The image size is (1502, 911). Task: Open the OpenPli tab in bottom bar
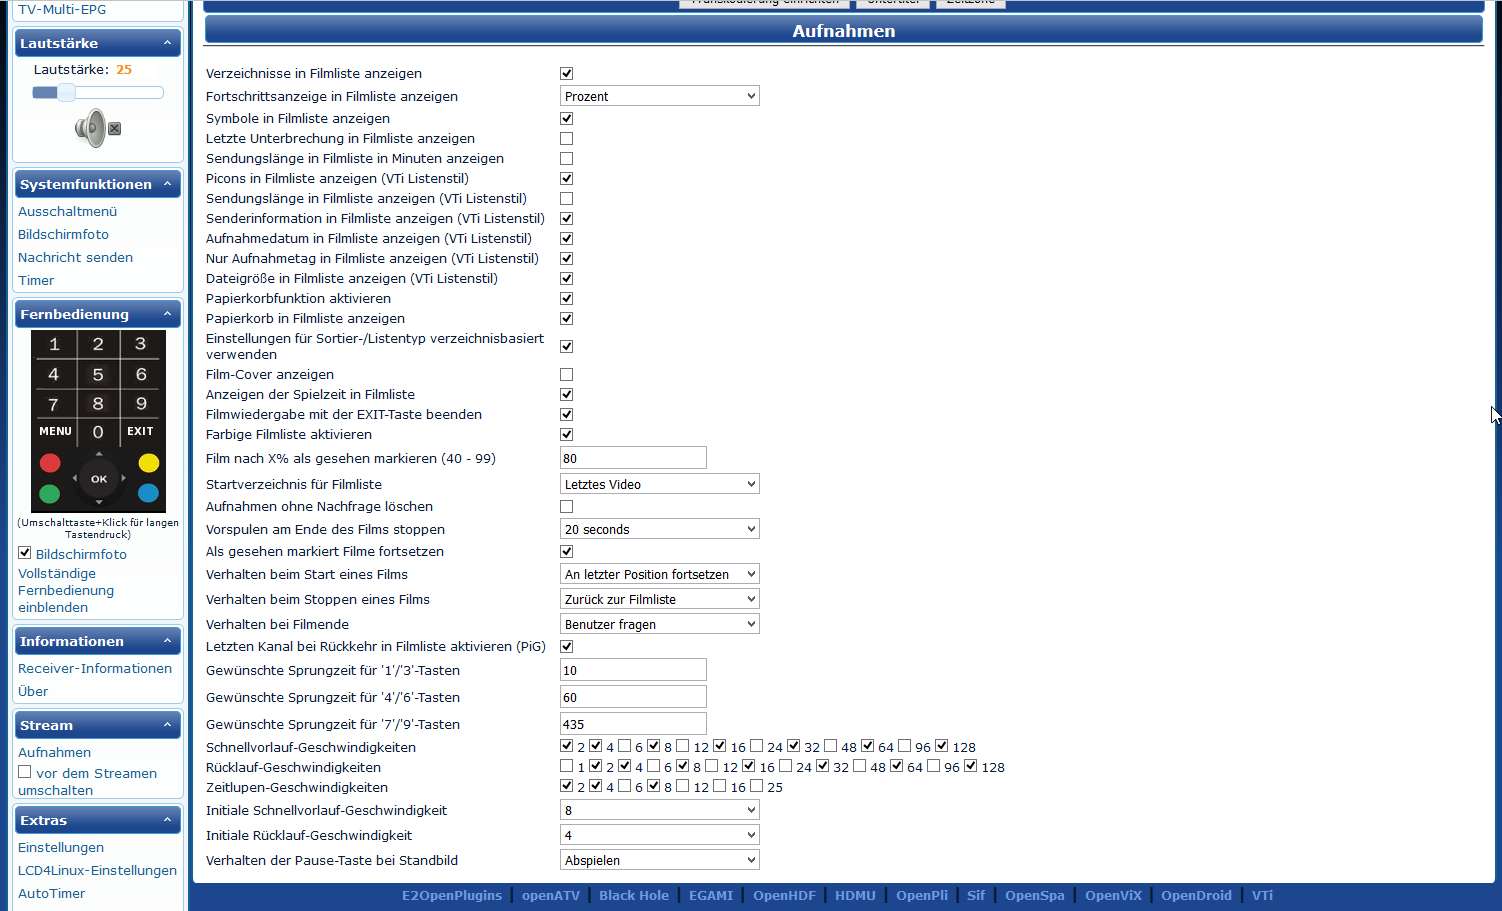(921, 896)
